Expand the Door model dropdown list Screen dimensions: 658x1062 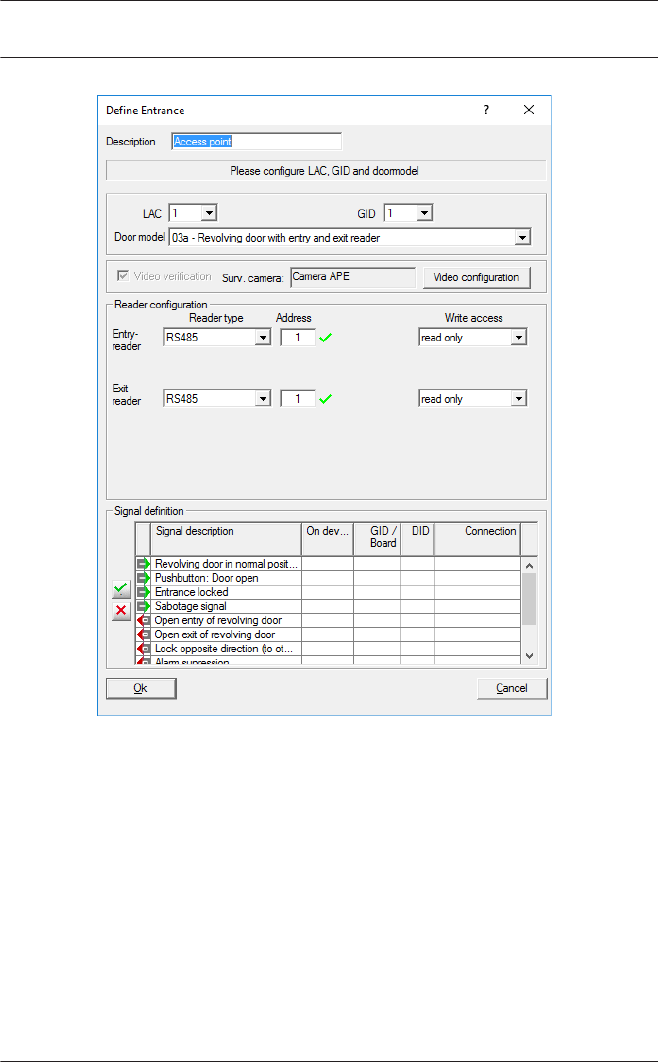[522, 238]
